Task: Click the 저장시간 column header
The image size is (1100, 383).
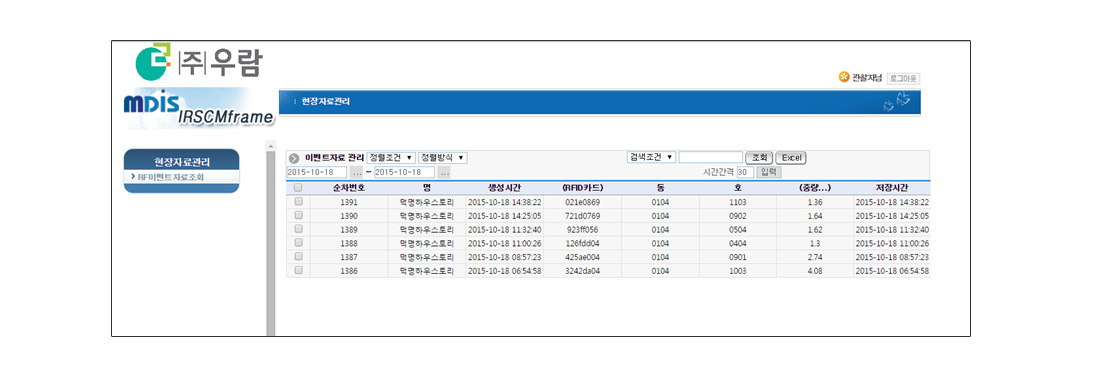Action: pos(892,188)
